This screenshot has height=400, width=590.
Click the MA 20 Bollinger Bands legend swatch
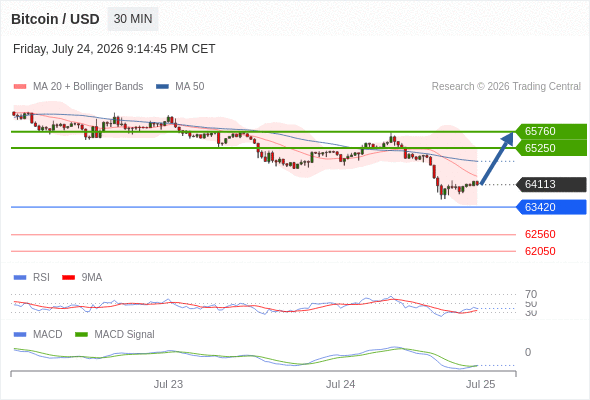click(20, 87)
